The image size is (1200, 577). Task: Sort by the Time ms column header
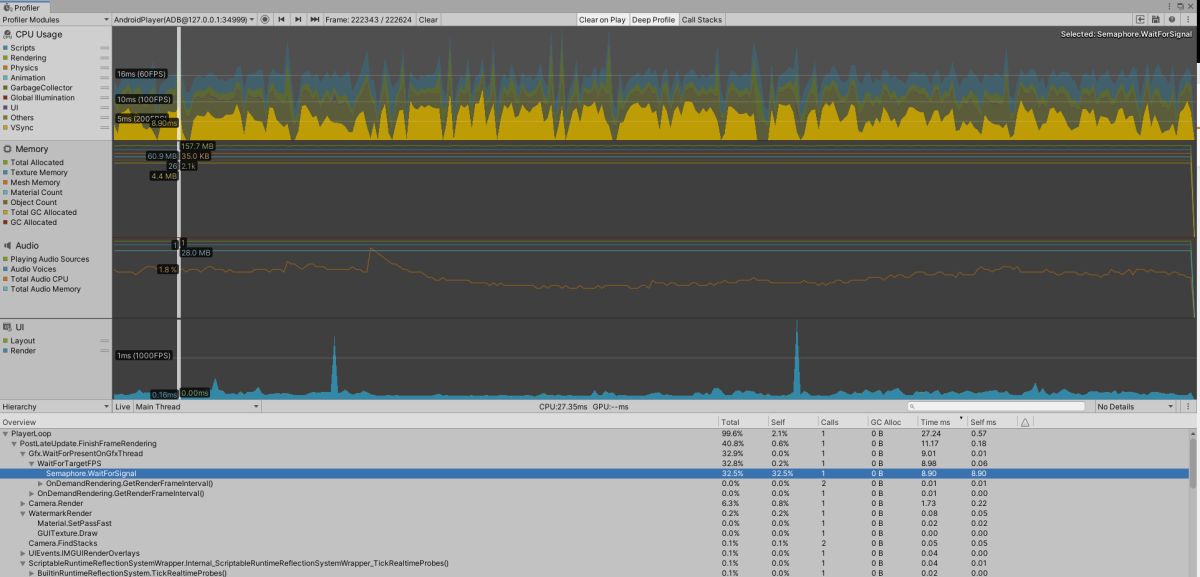[x=943, y=422]
